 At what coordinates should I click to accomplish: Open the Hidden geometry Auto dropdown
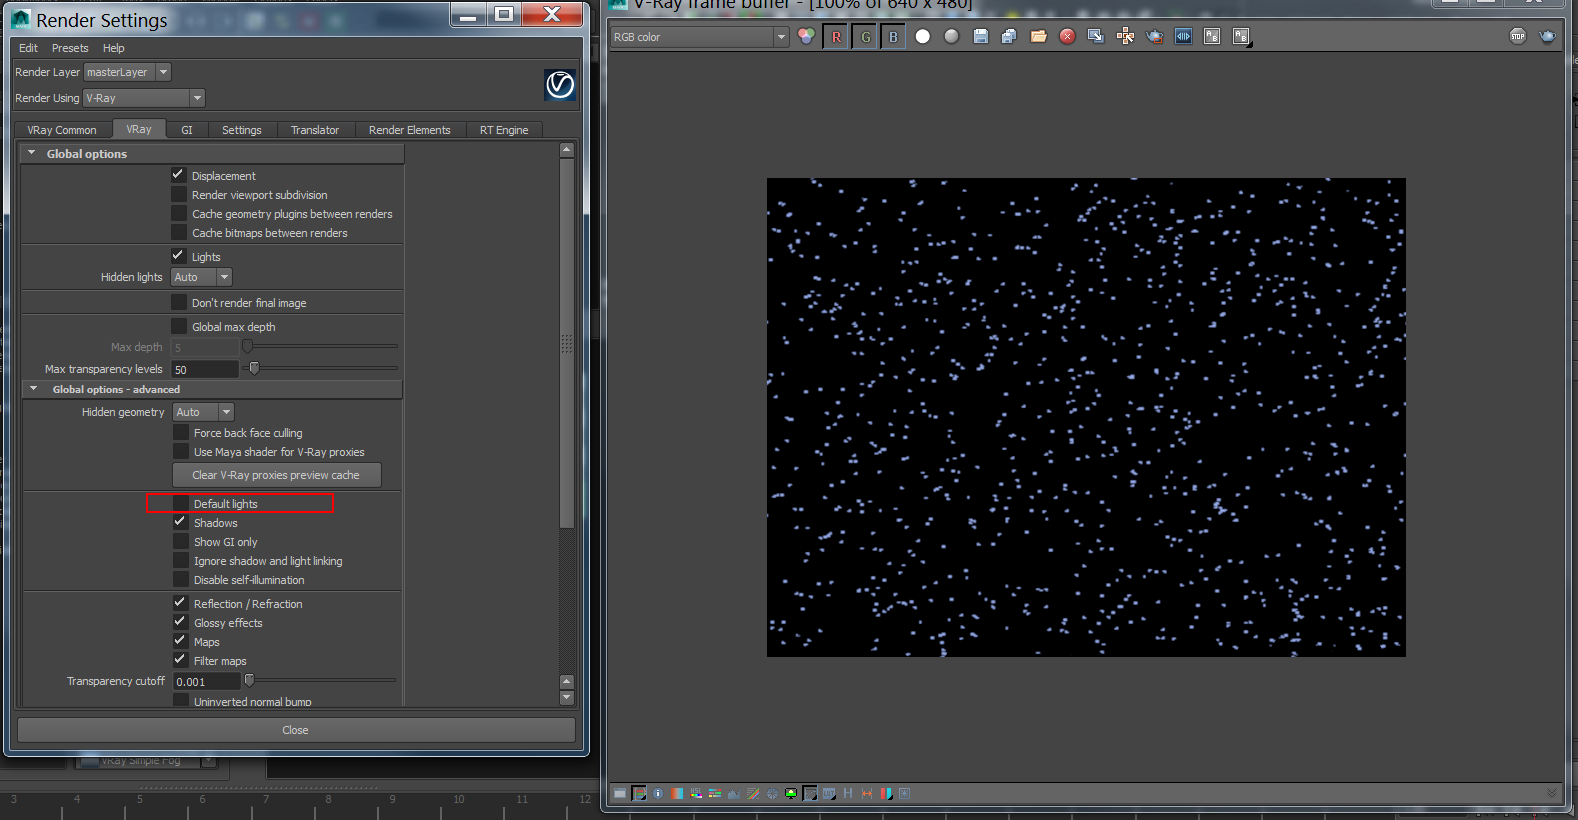203,412
